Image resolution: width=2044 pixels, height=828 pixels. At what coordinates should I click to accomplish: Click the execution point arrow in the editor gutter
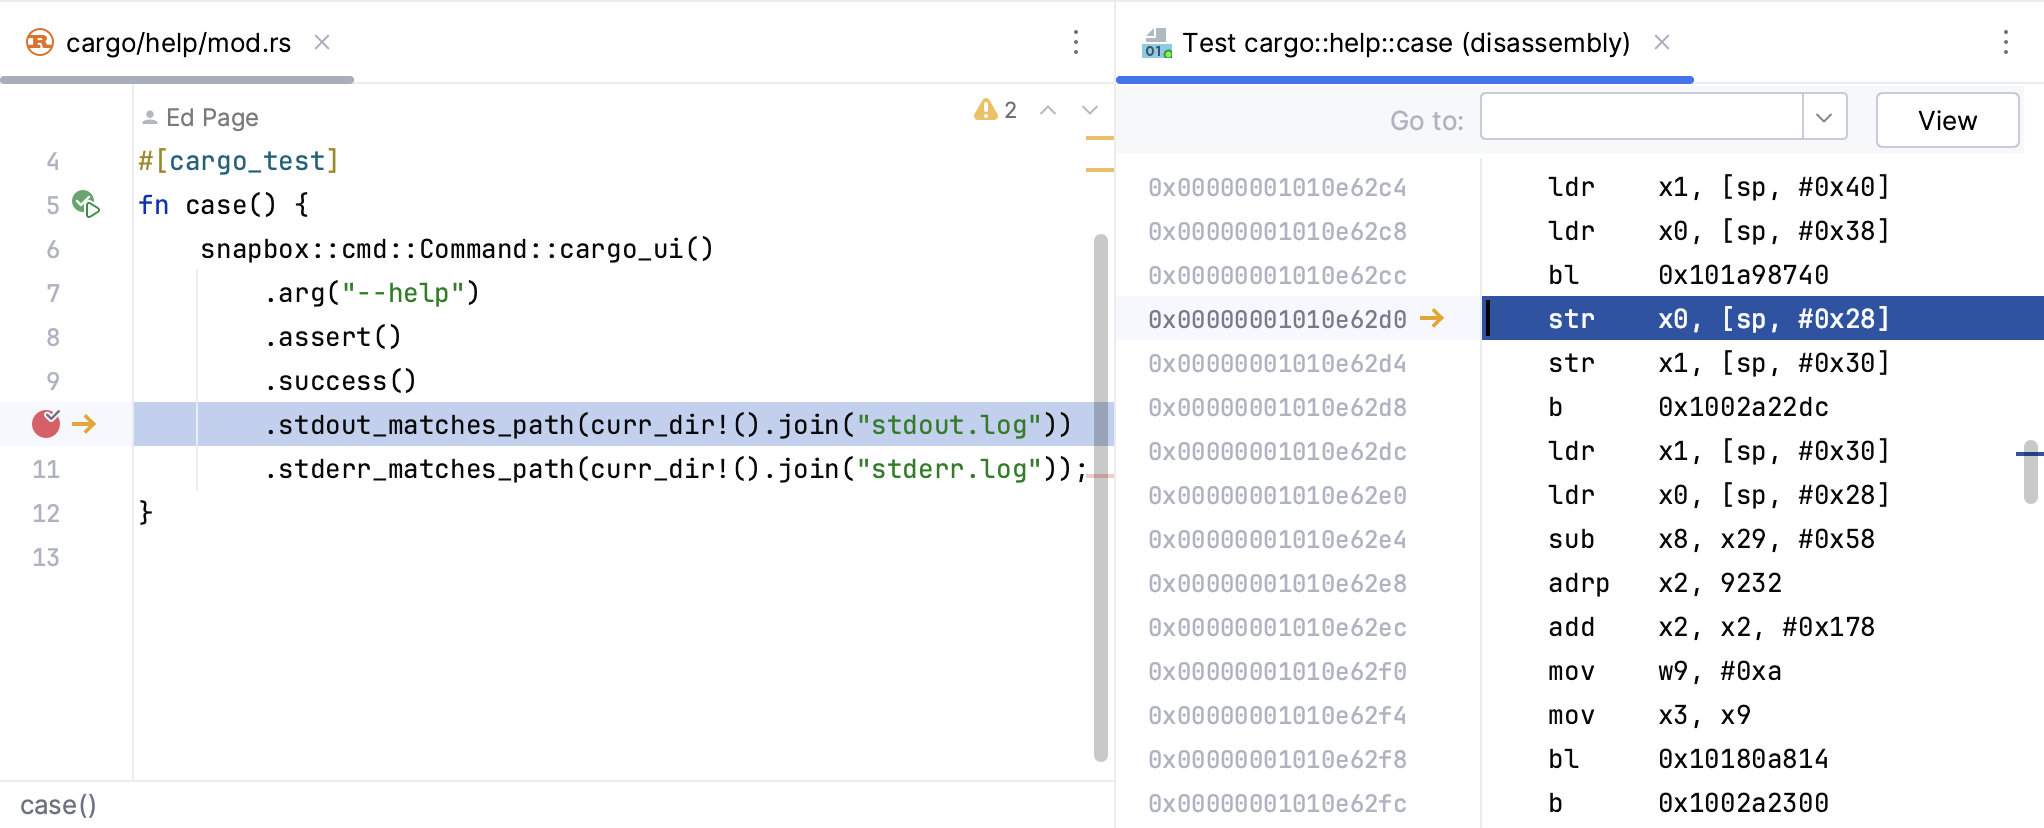[x=85, y=424]
